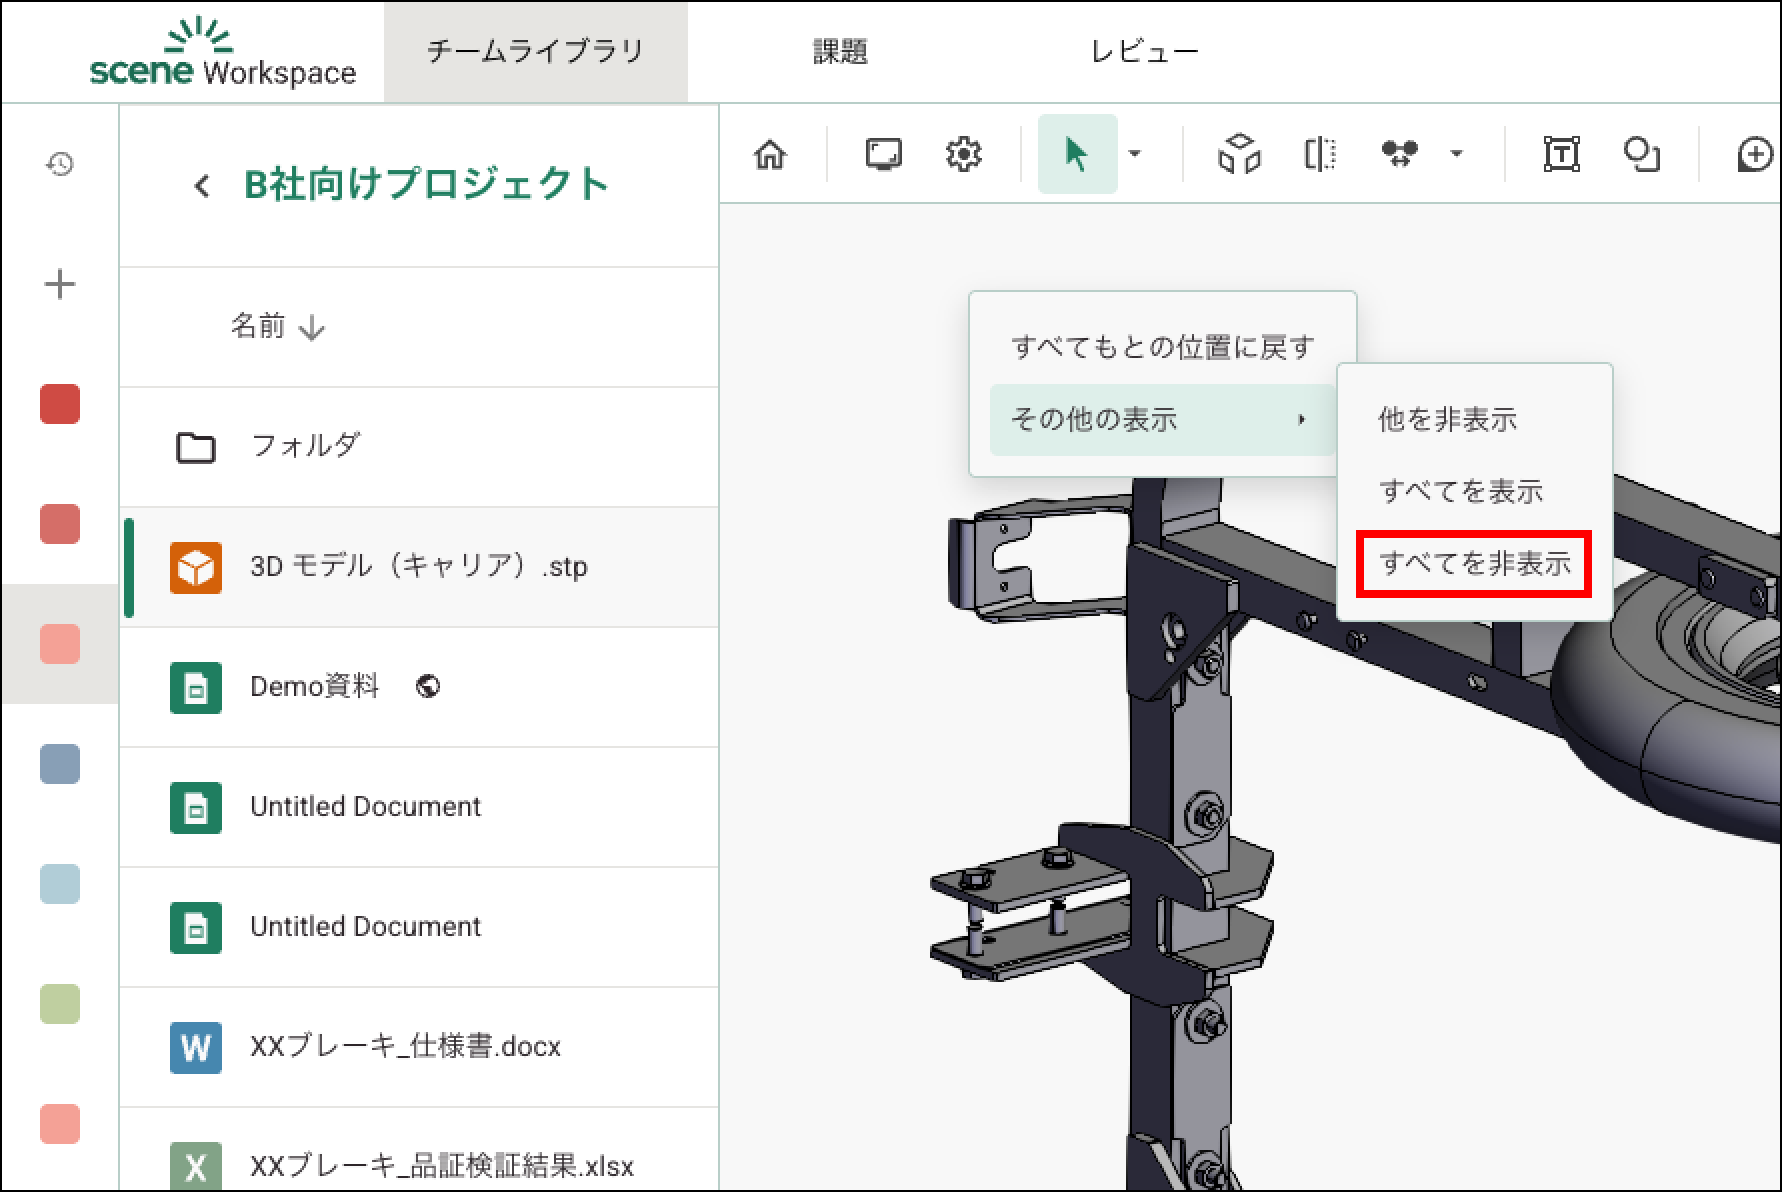Activate the section cut mirror icon
The image size is (1782, 1192).
1320,155
